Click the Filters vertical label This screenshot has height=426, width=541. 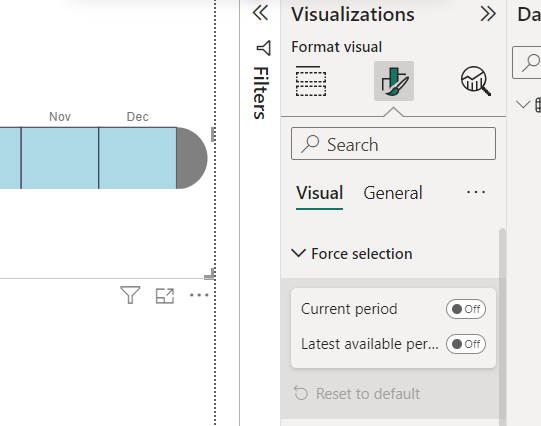tap(261, 93)
